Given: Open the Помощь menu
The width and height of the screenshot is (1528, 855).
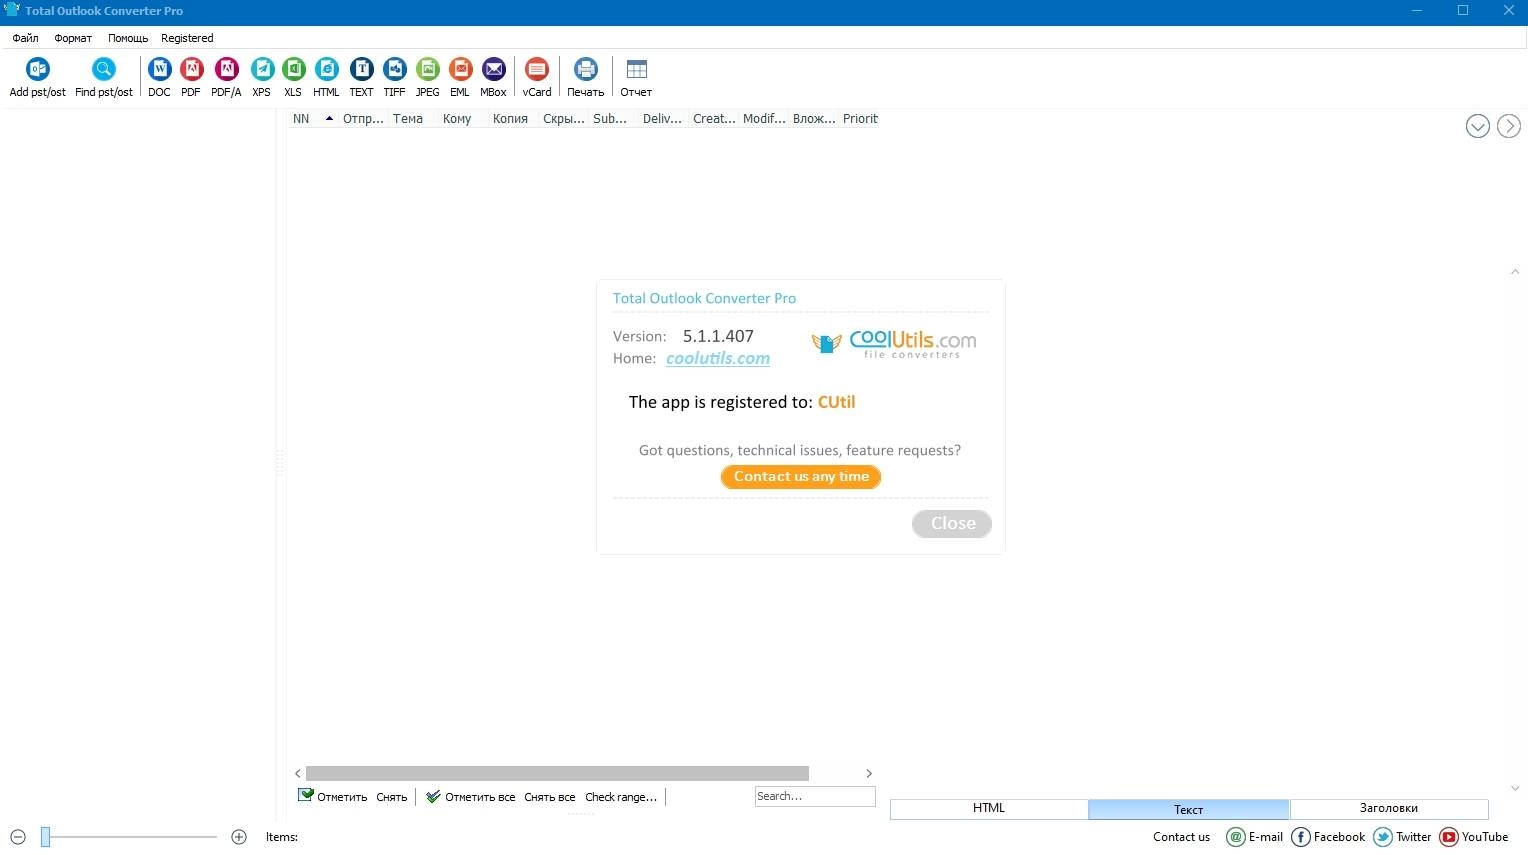Looking at the screenshot, I should point(128,38).
